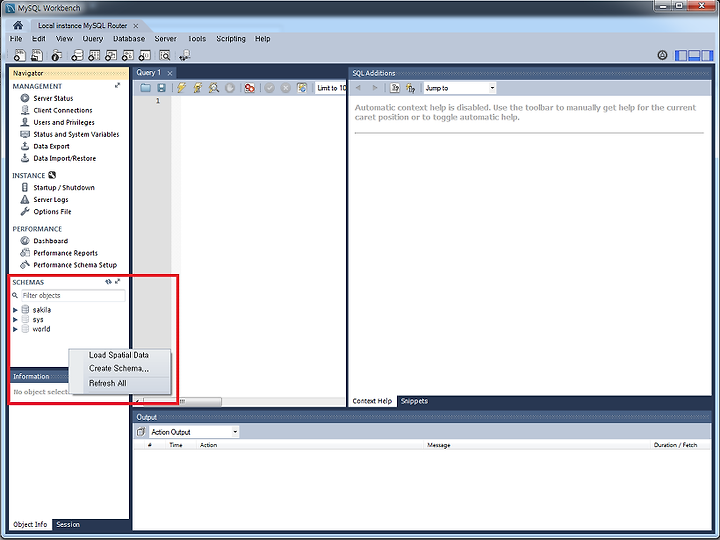
Task: Click the forward arrow in SQL Additions
Action: [x=375, y=88]
